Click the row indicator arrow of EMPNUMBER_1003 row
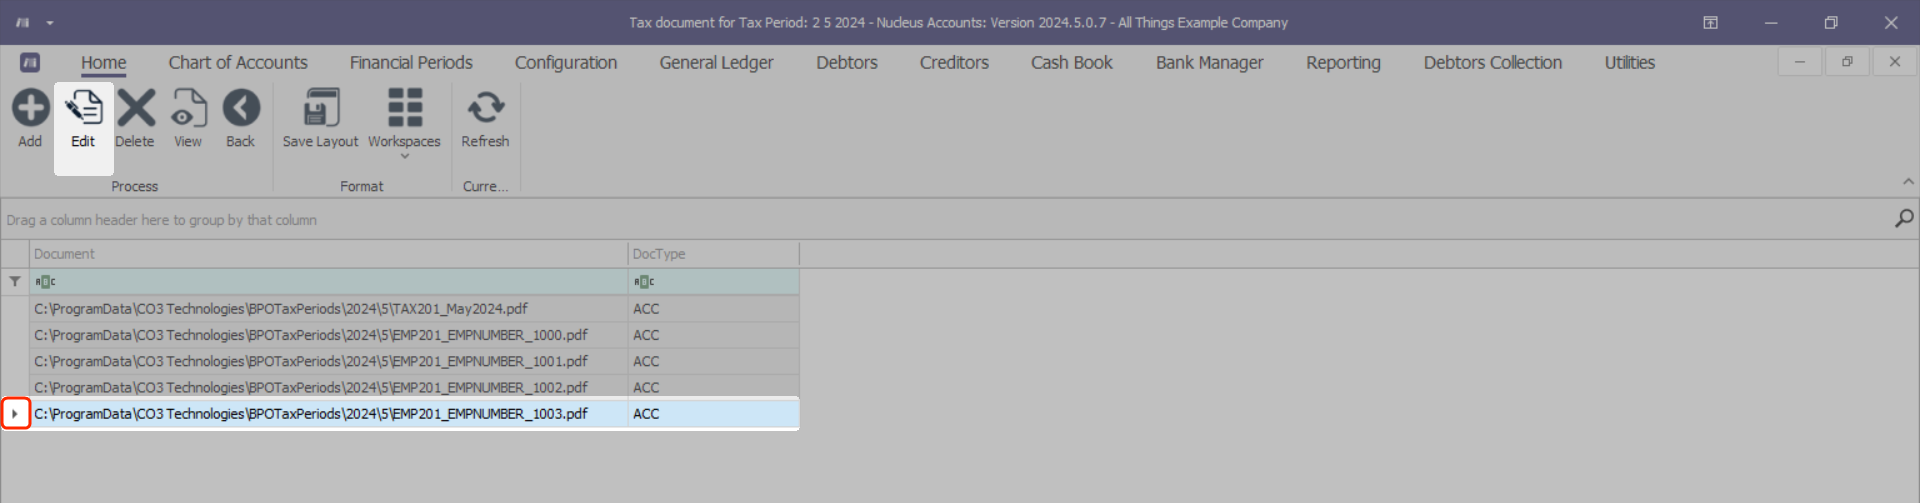This screenshot has height=503, width=1920. [x=15, y=413]
